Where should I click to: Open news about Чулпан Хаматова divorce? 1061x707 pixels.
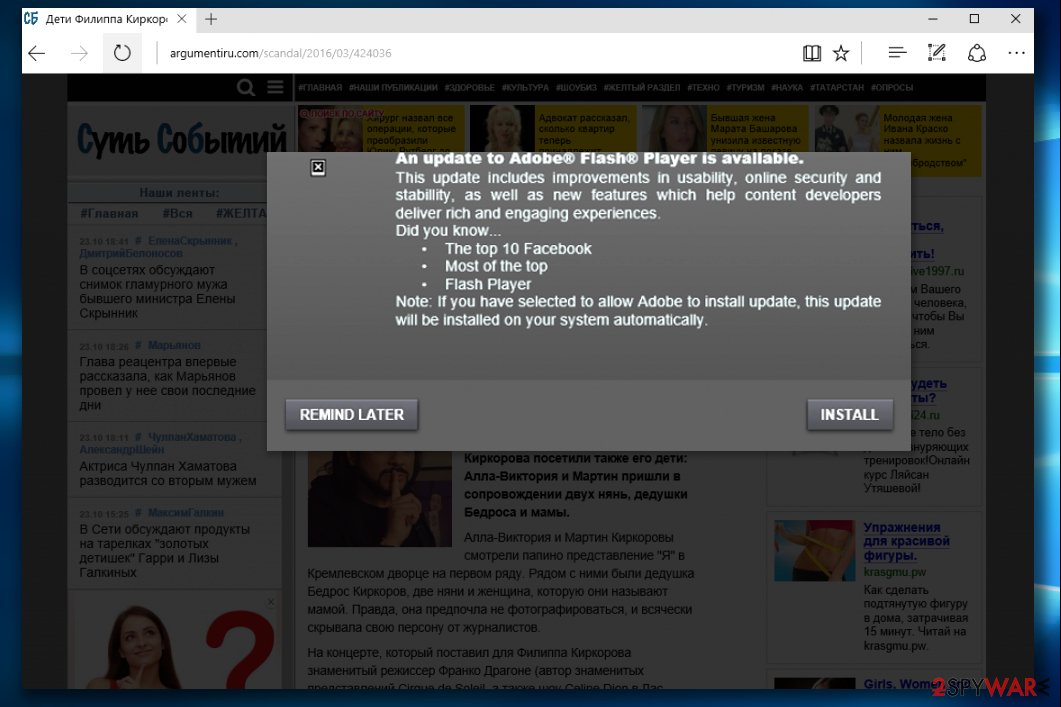(x=167, y=474)
